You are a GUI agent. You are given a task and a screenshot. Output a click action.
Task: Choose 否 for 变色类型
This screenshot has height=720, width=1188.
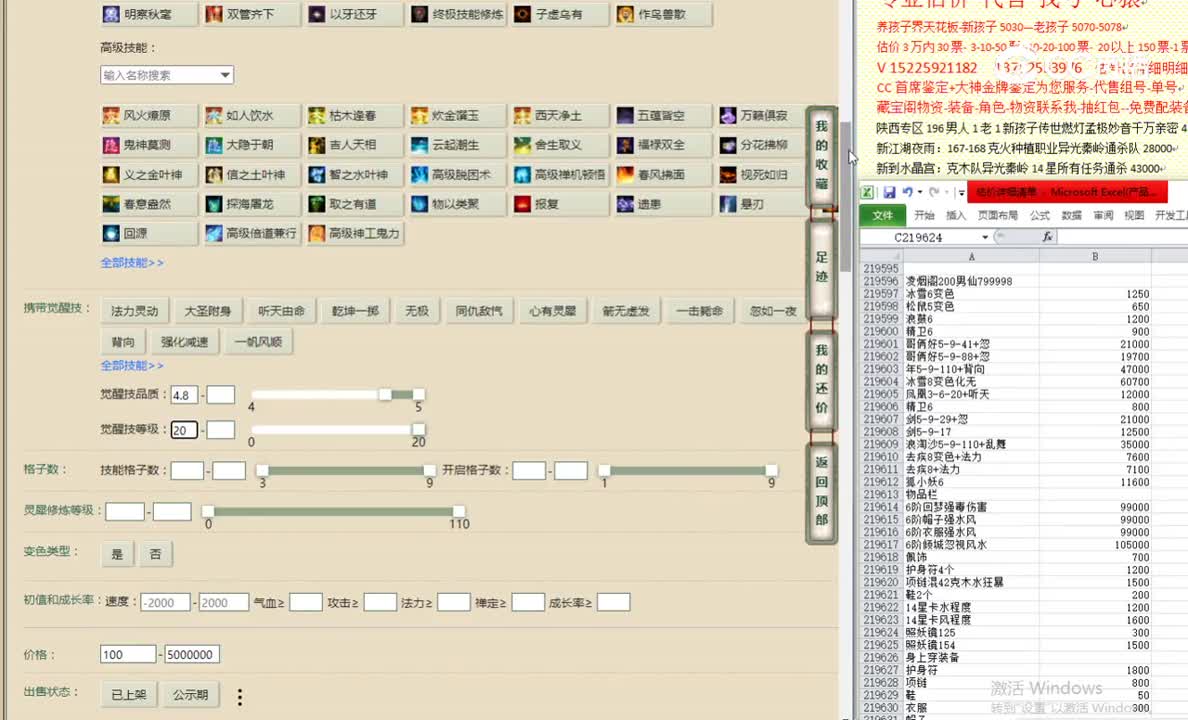pos(155,554)
